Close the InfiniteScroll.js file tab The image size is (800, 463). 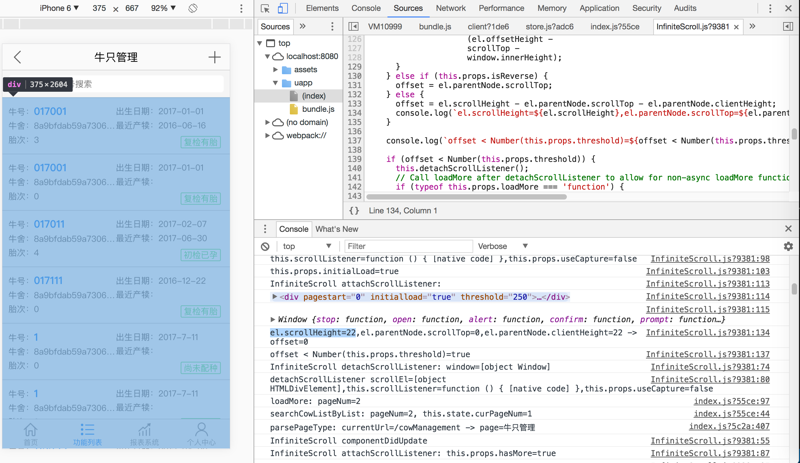(737, 27)
